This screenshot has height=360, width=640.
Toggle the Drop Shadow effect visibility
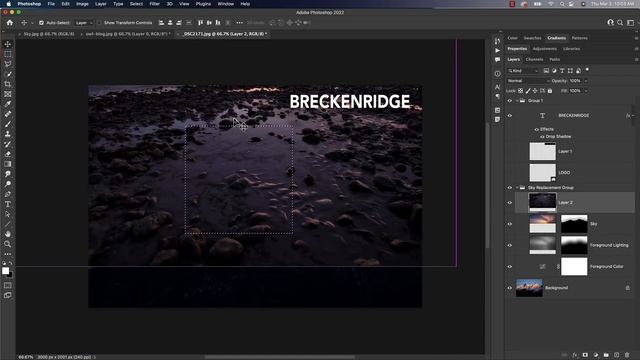click(x=542, y=137)
